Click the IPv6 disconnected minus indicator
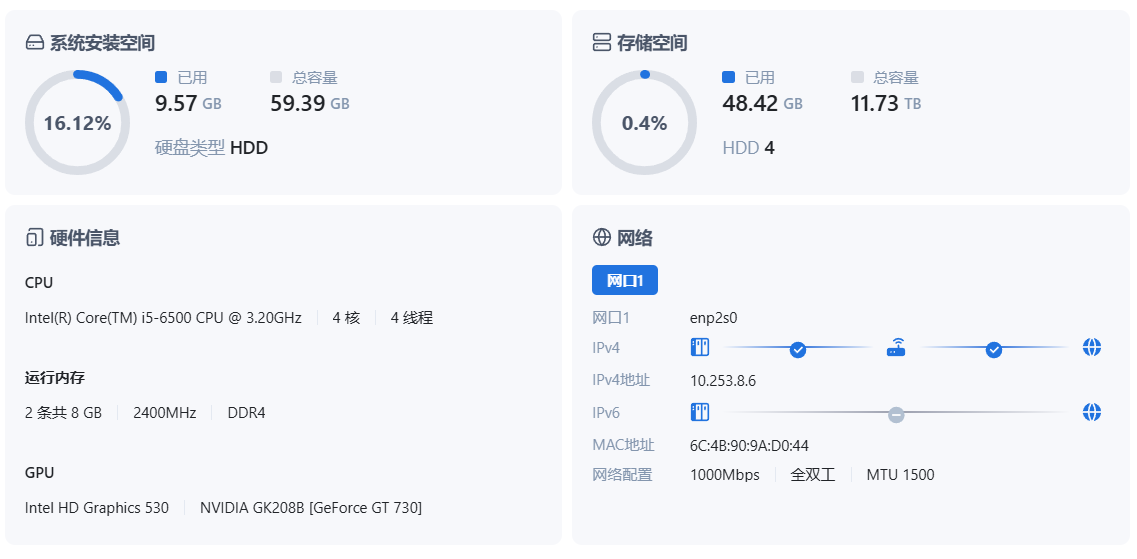The image size is (1137, 559). coord(896,414)
